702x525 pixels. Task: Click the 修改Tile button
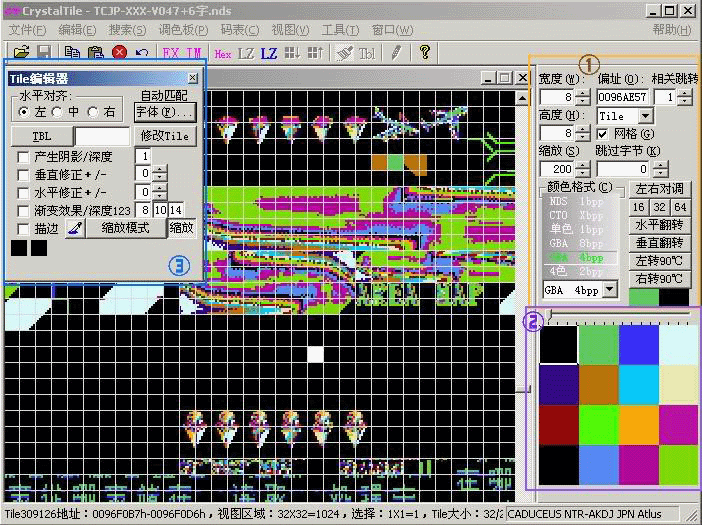(165, 136)
